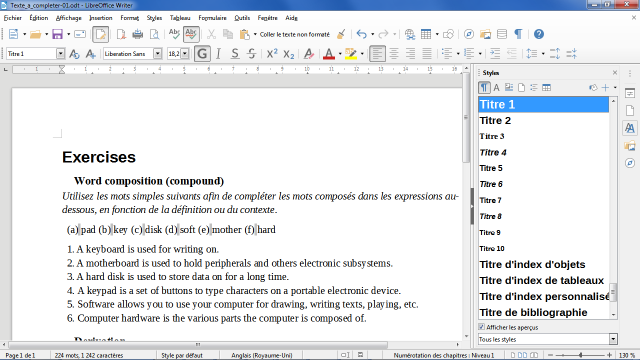Open the highlight color dropdown arrow
640x360 pixels.
click(362, 54)
